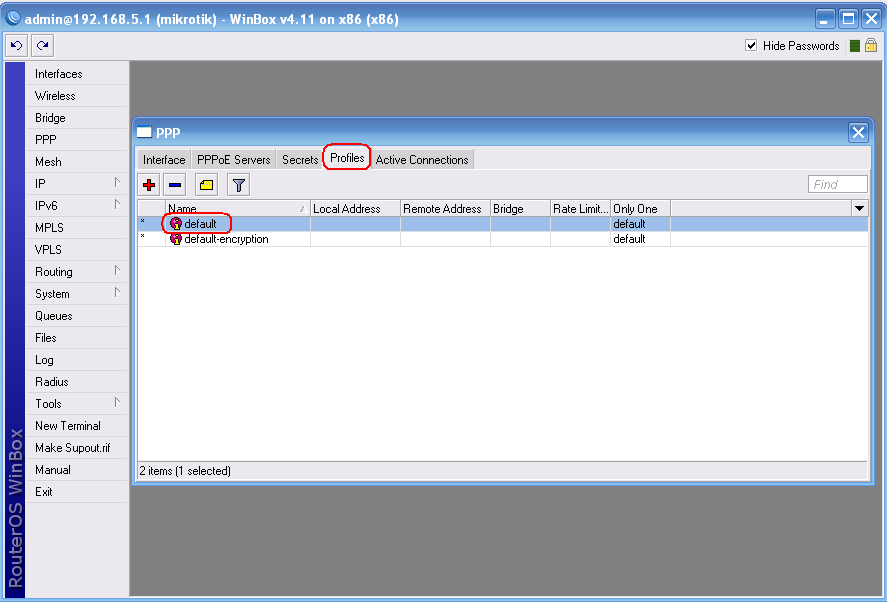Image resolution: width=887 pixels, height=602 pixels.
Task: Click the Undo arrow button
Action: (x=16, y=45)
